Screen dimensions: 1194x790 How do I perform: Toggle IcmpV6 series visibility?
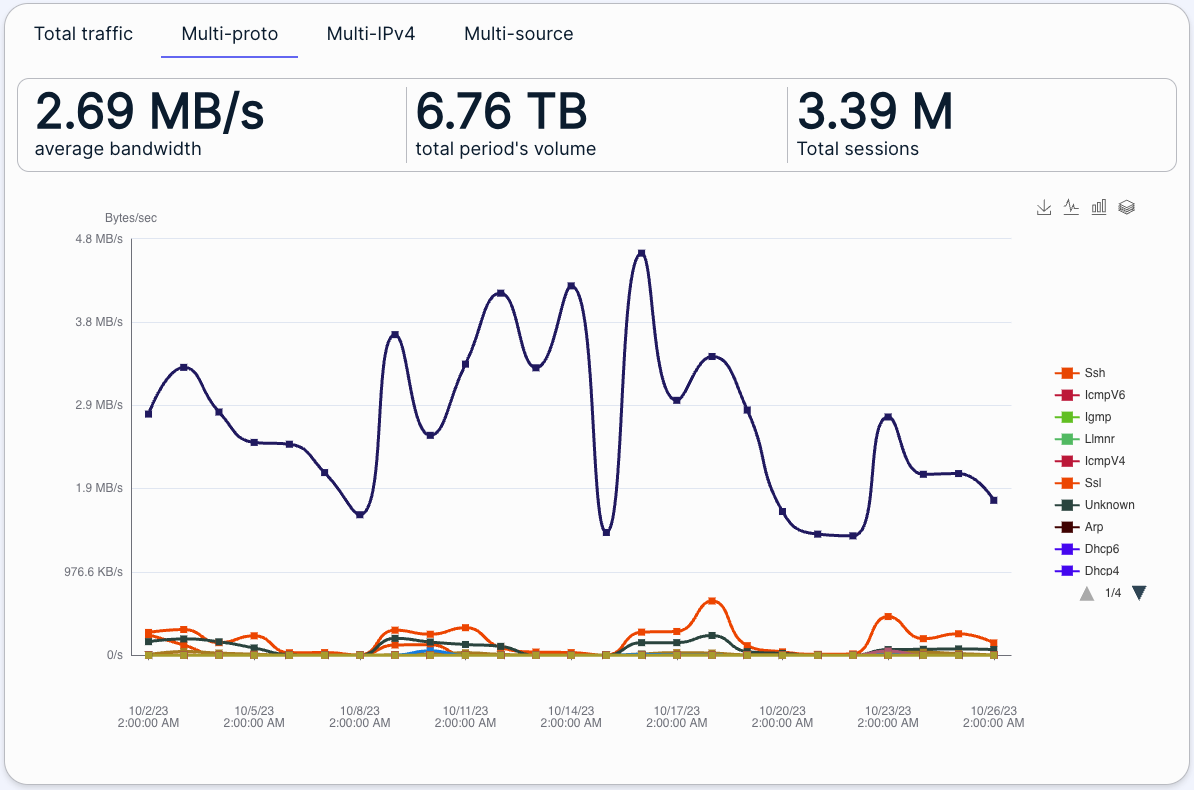click(x=1104, y=395)
